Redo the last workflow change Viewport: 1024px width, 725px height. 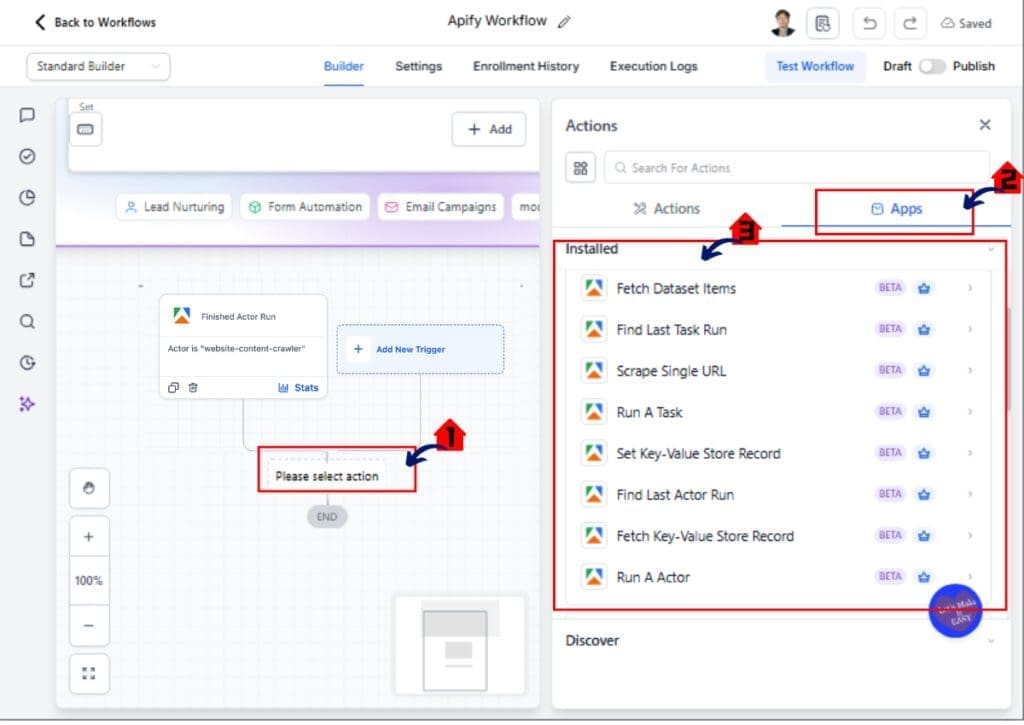910,24
